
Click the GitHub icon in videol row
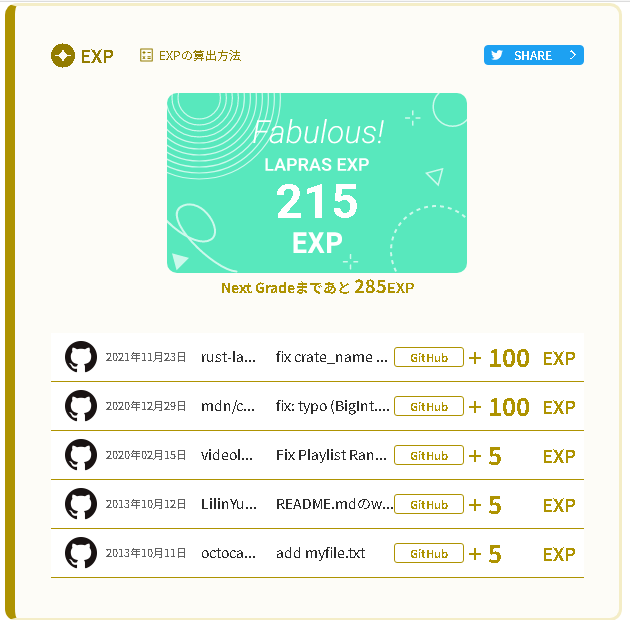(80, 455)
